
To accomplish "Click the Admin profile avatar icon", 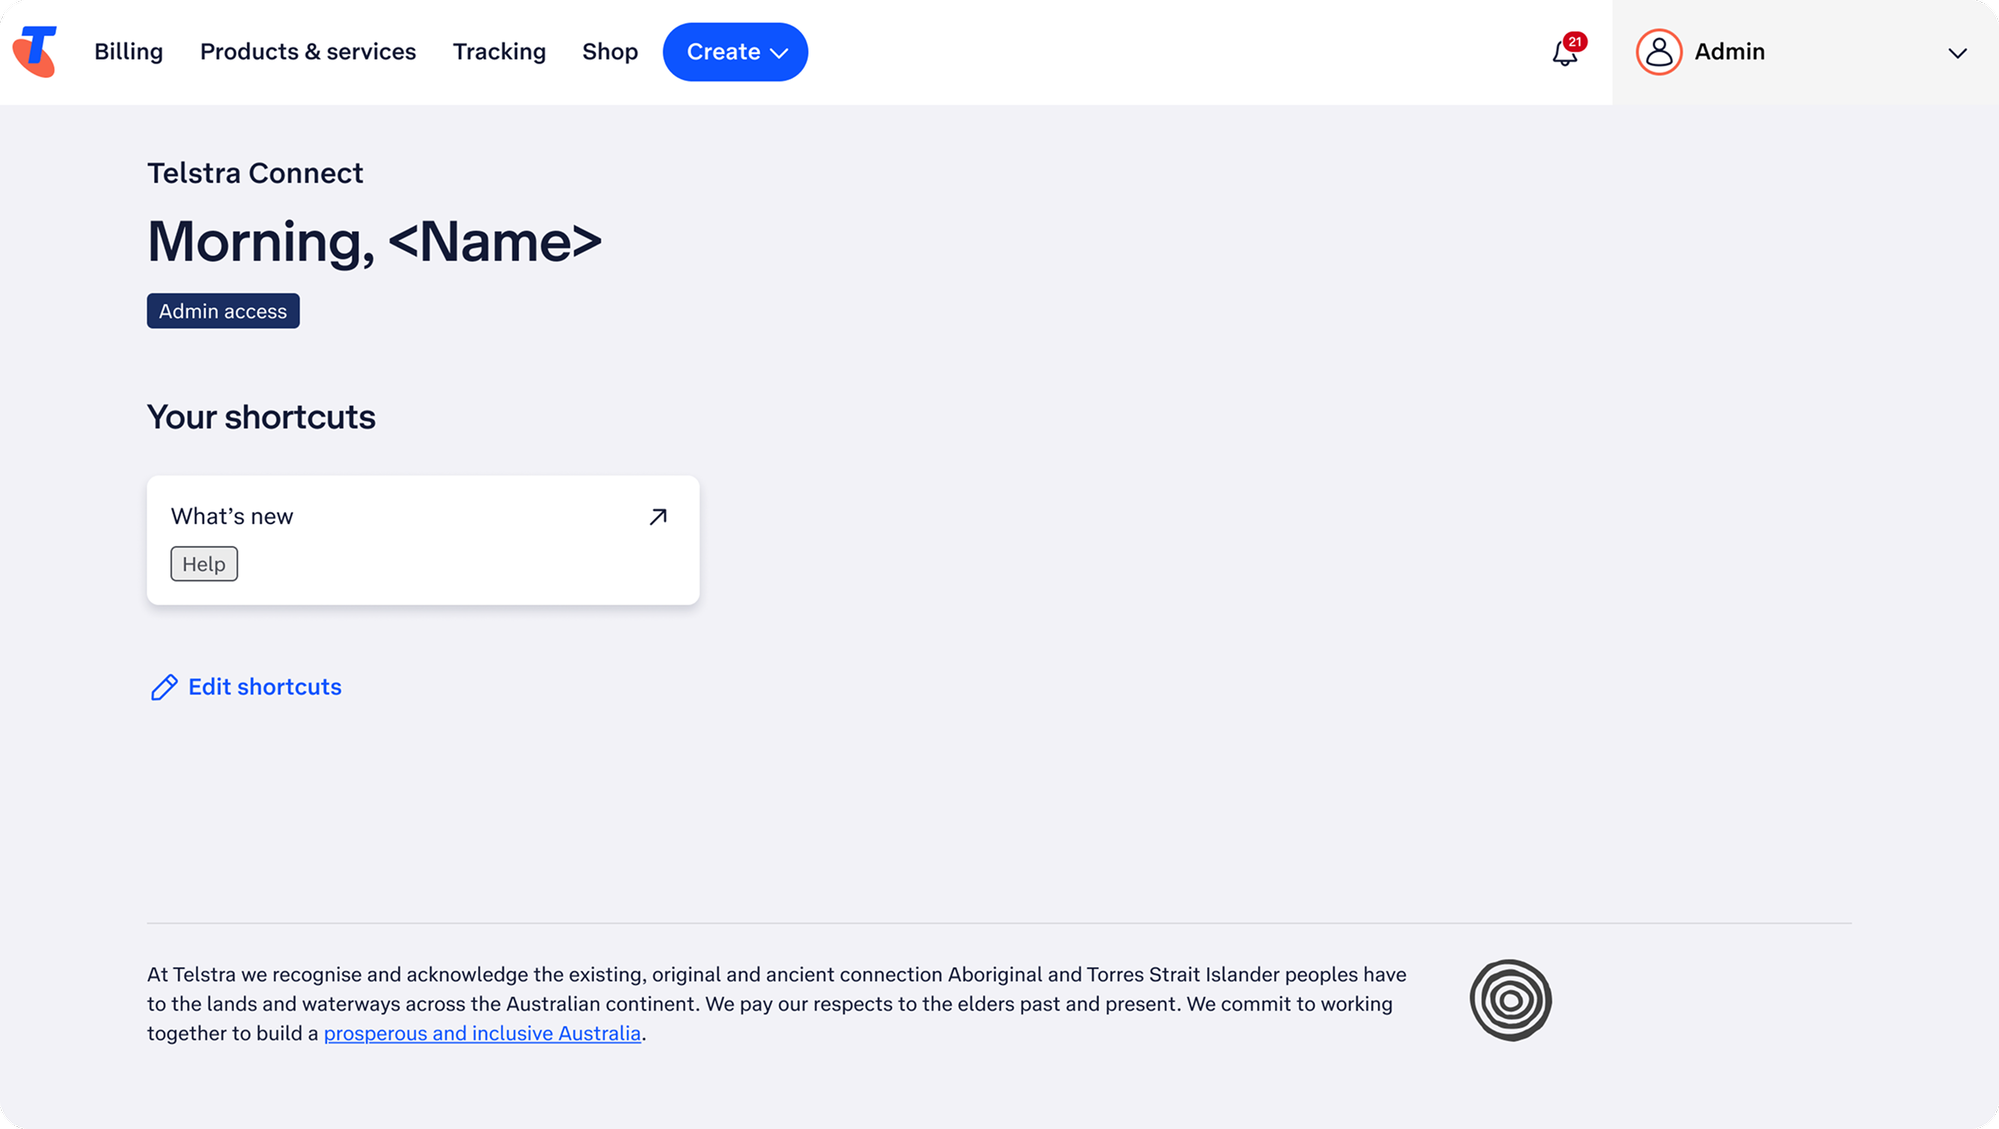I will click(1658, 51).
